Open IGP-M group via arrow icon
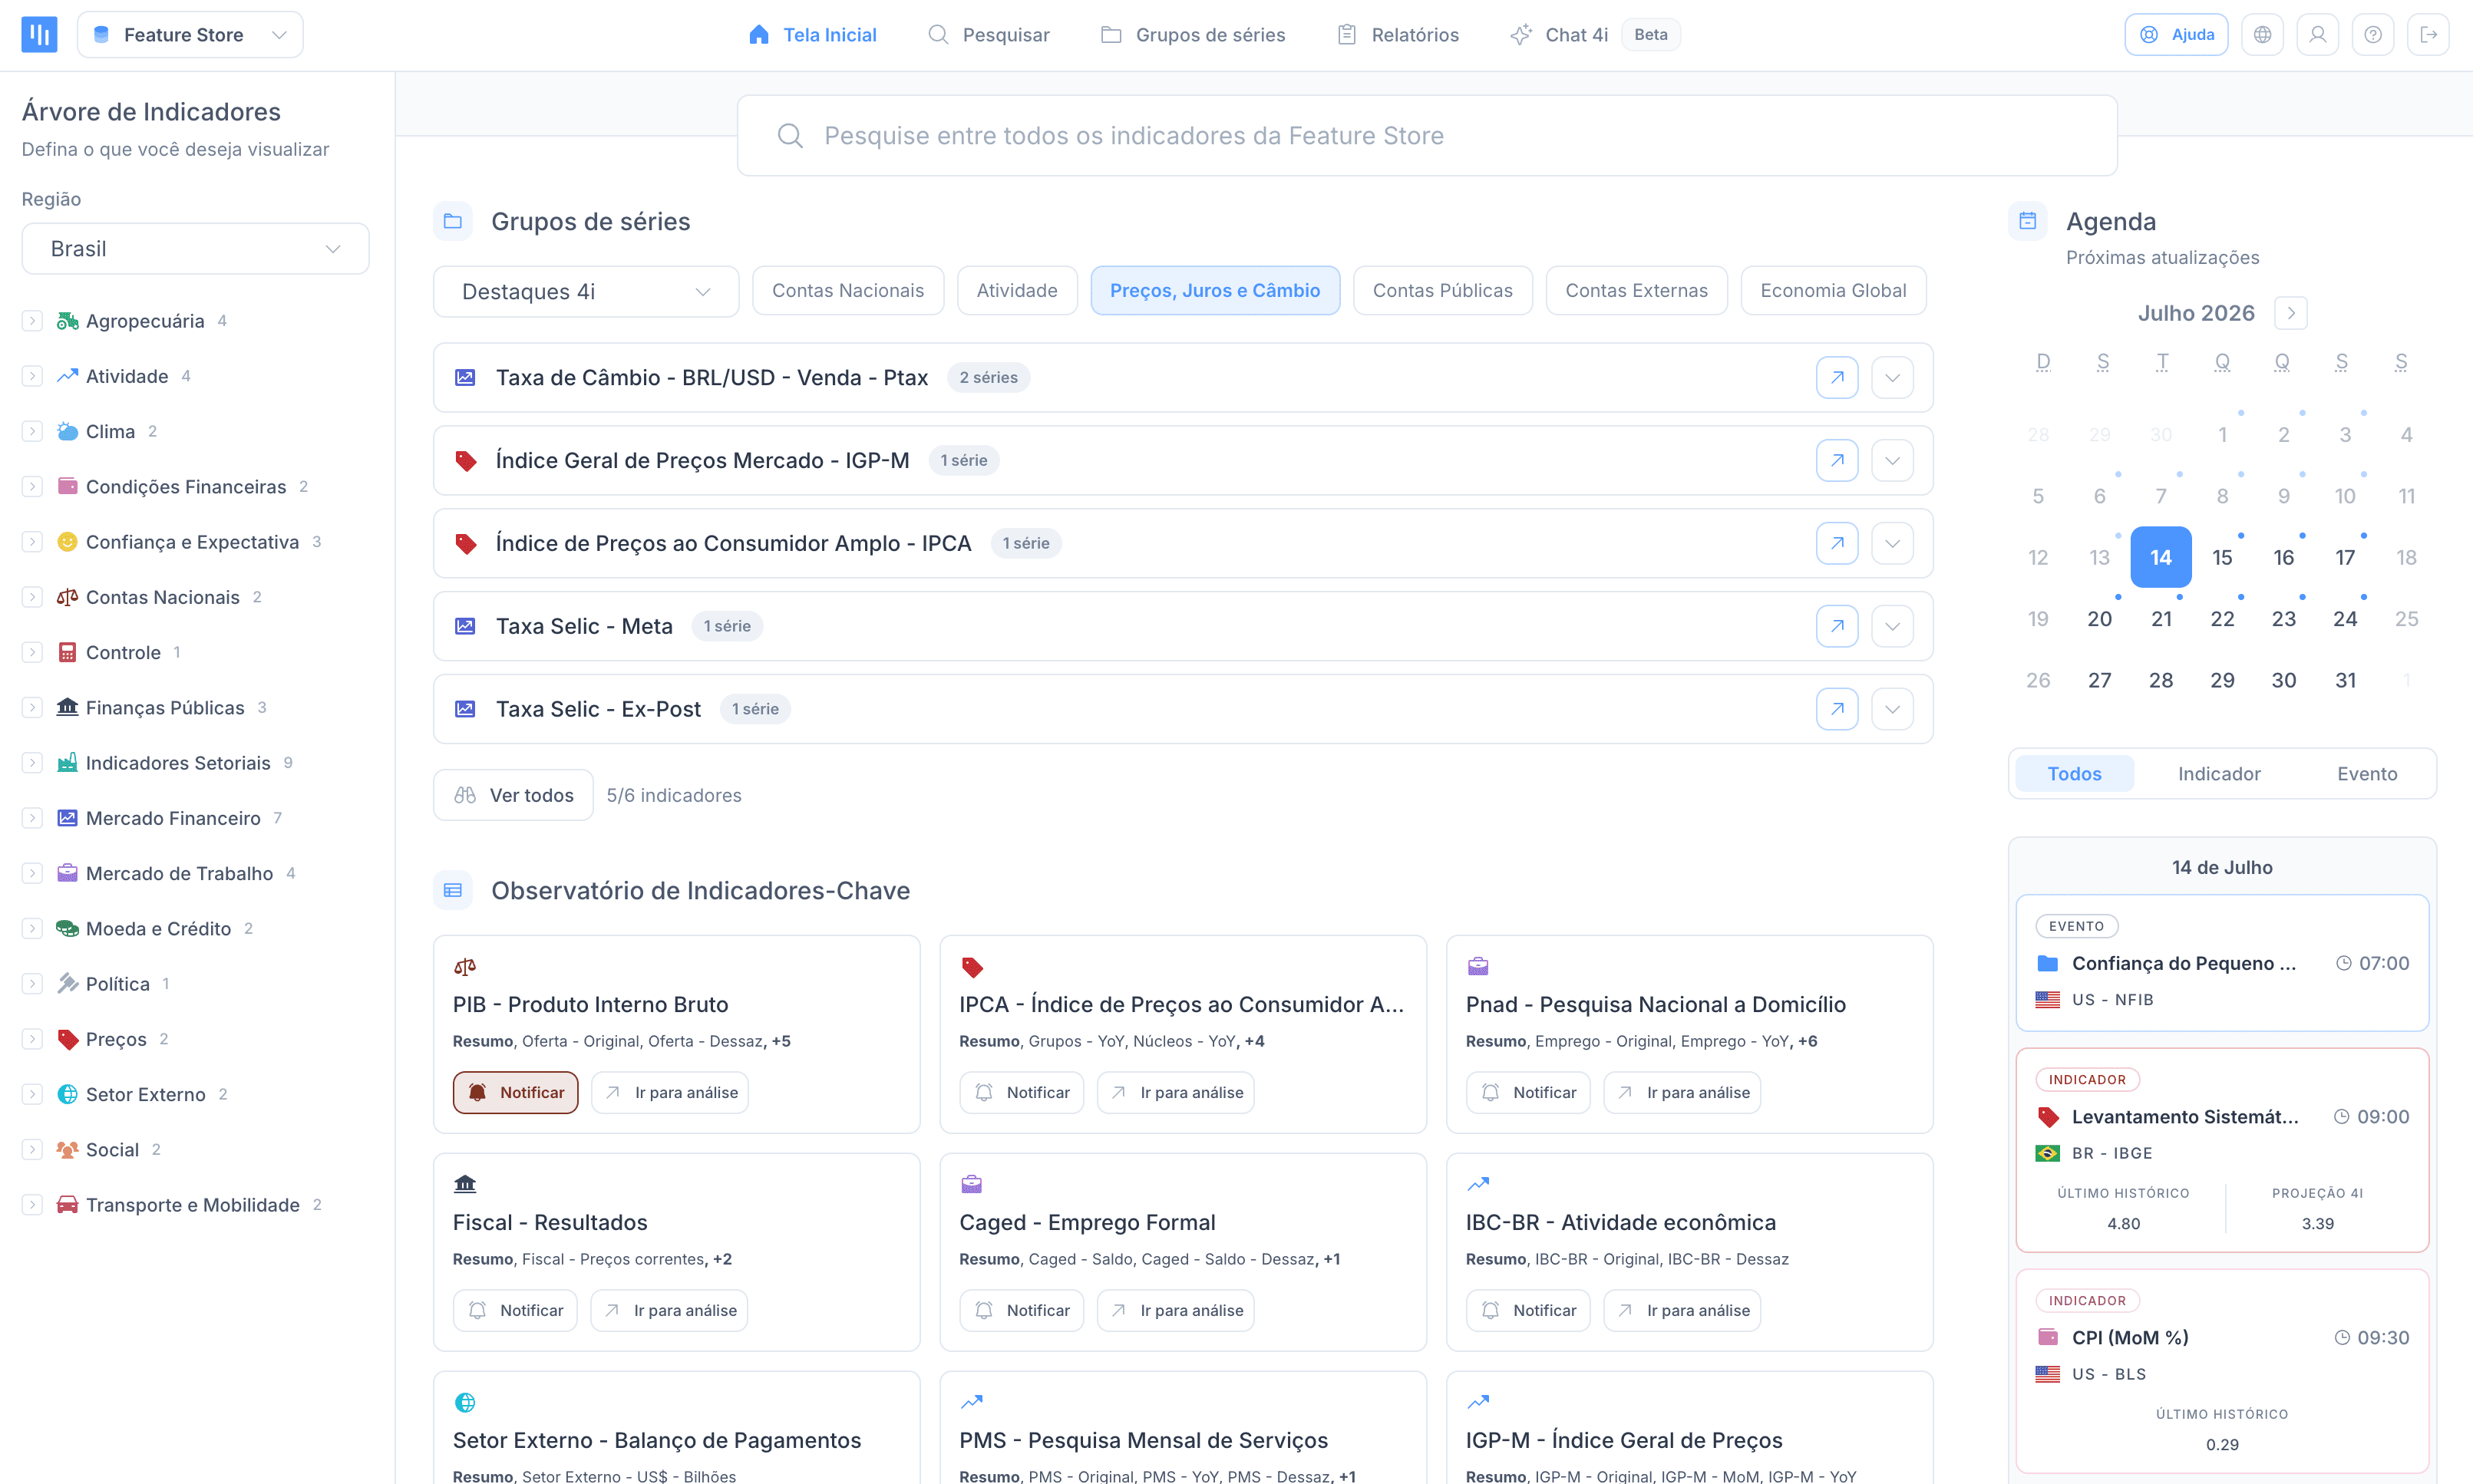This screenshot has width=2473, height=1484. click(x=1837, y=461)
